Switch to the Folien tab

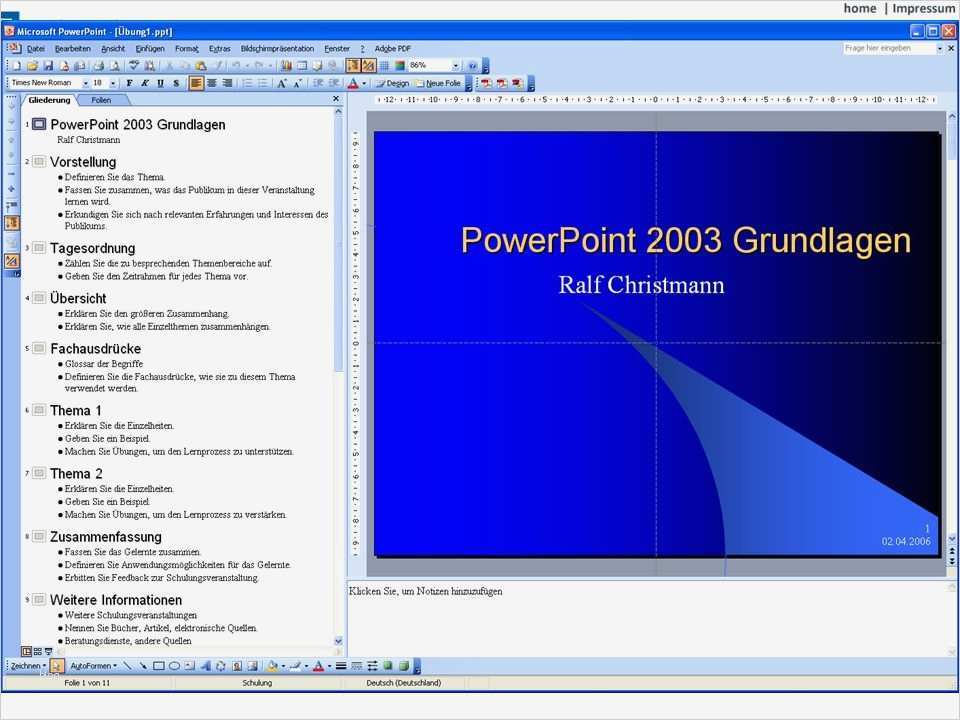100,99
